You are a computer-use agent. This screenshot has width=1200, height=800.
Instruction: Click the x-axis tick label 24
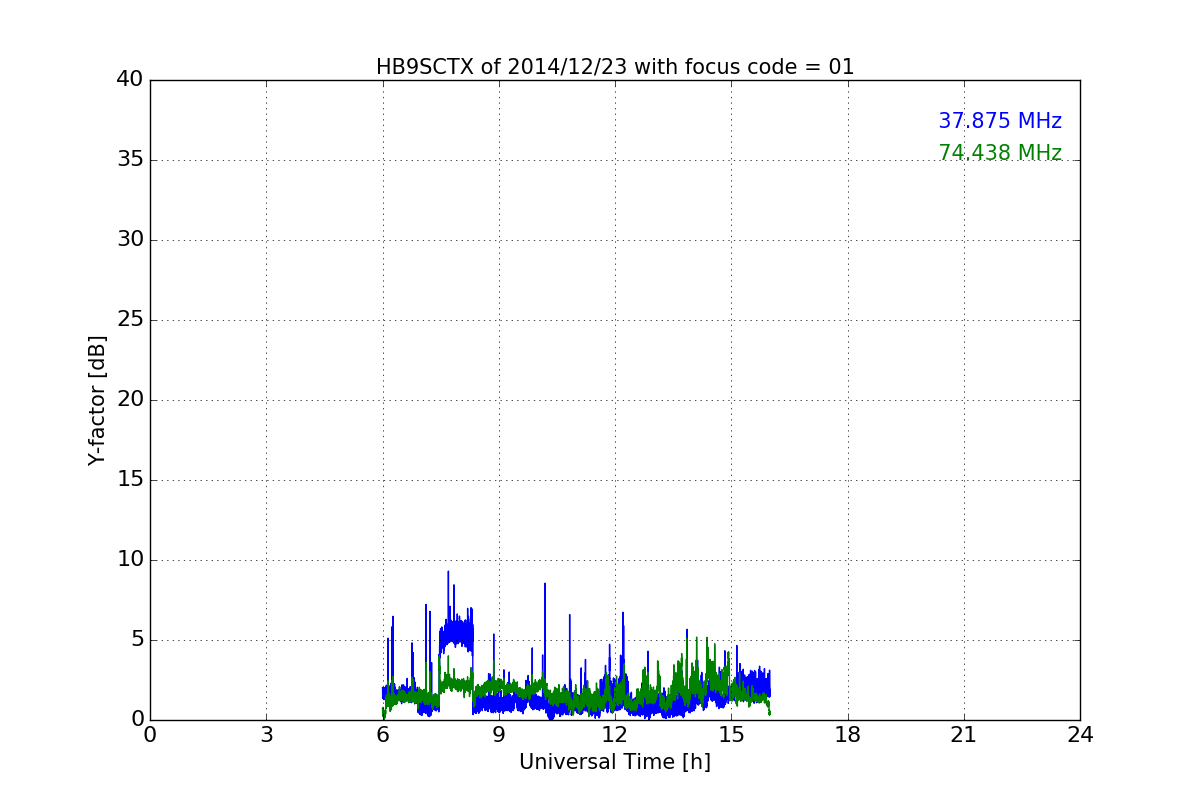[1080, 735]
